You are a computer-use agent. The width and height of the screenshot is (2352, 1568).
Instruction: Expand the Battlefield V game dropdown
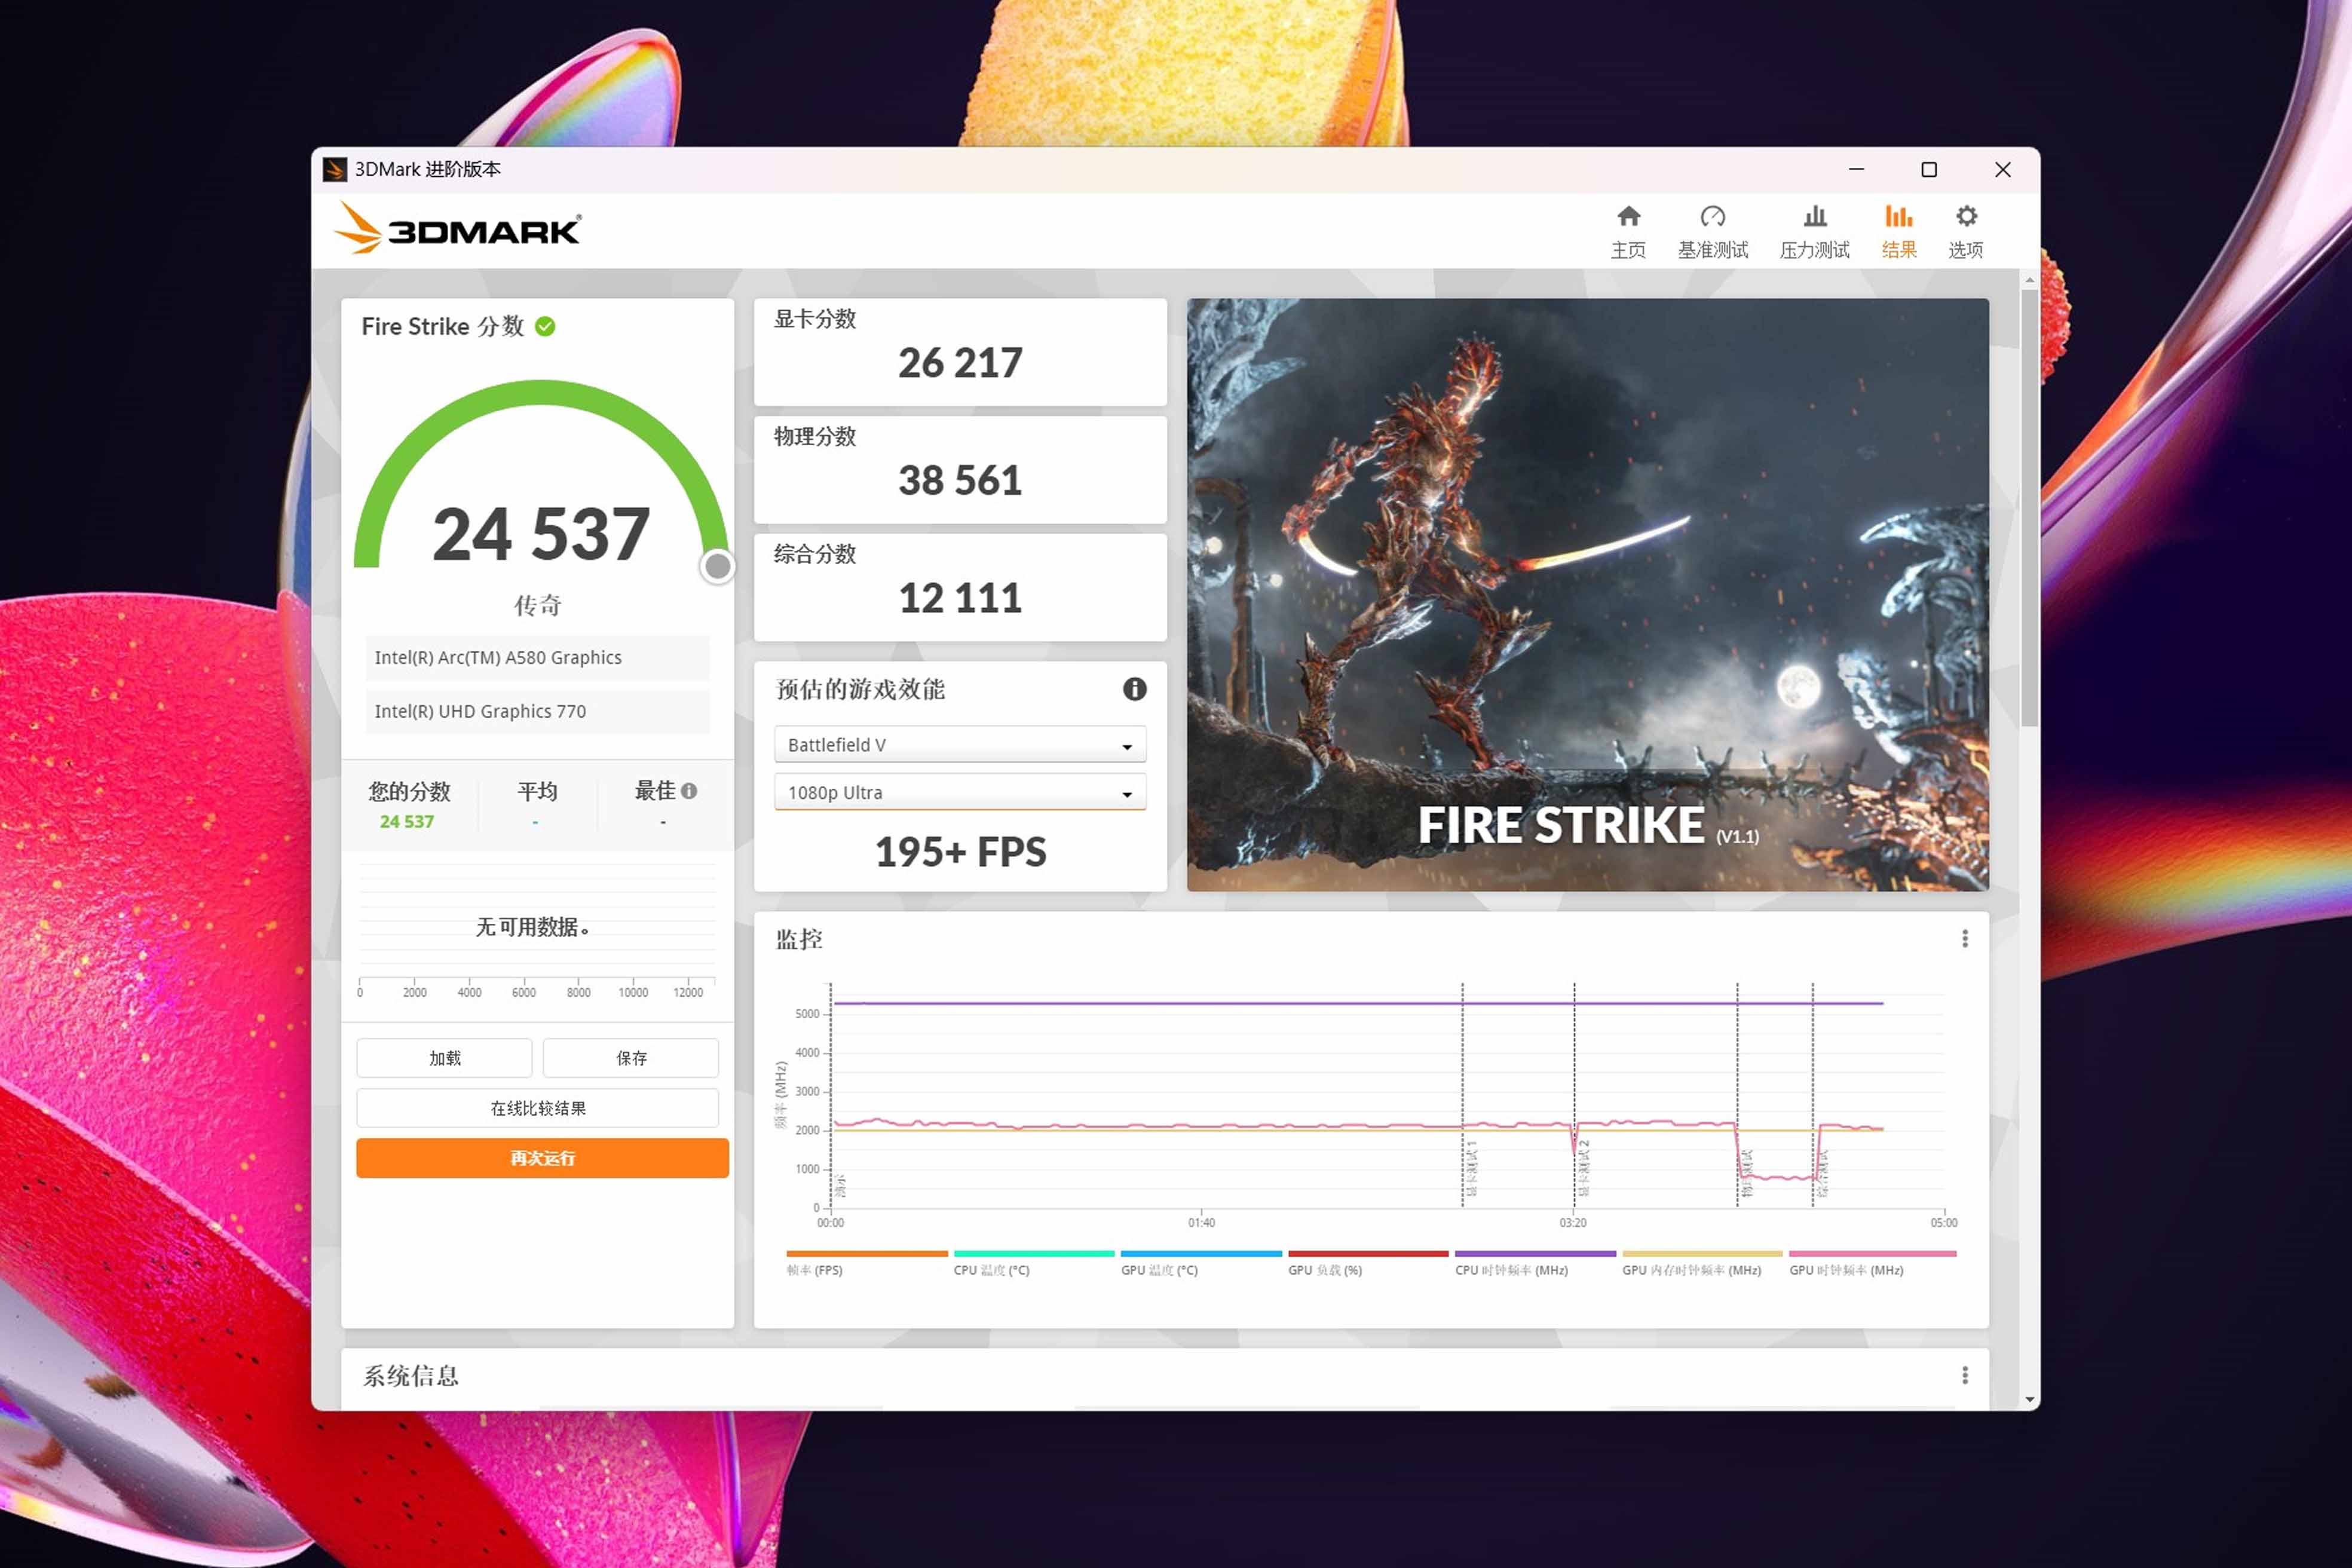coord(960,745)
